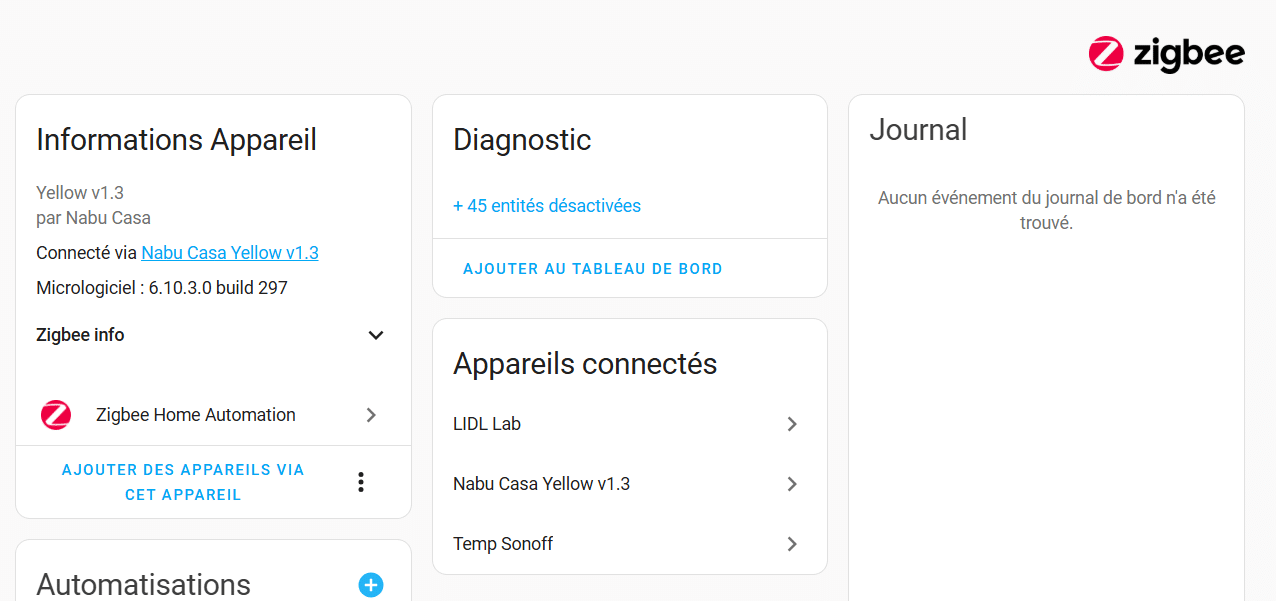
Task: Click the Journal card heading
Action: tap(918, 130)
